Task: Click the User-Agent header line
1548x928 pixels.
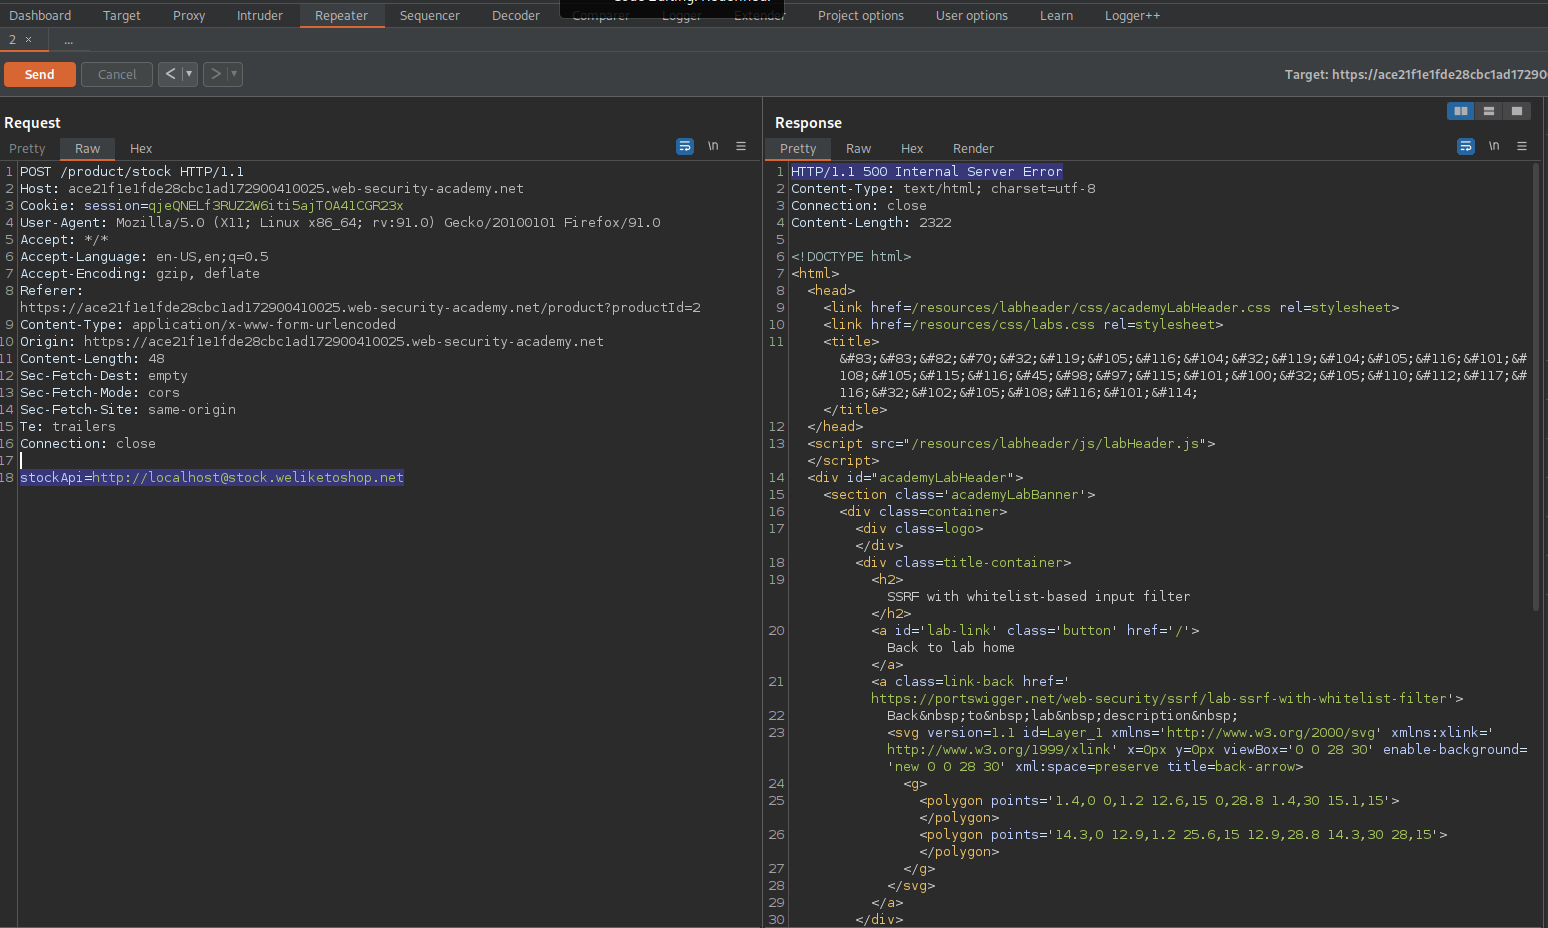Action: tap(340, 223)
